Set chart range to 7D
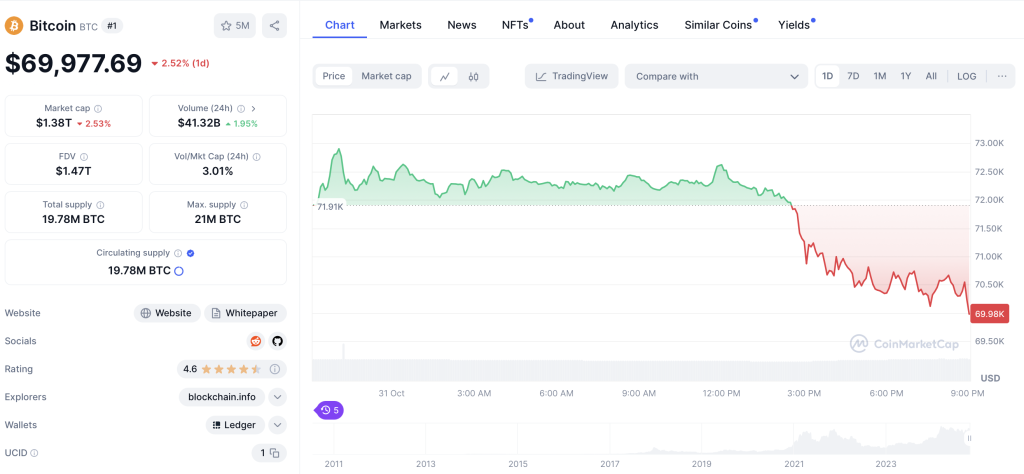1024x474 pixels. 853,76
